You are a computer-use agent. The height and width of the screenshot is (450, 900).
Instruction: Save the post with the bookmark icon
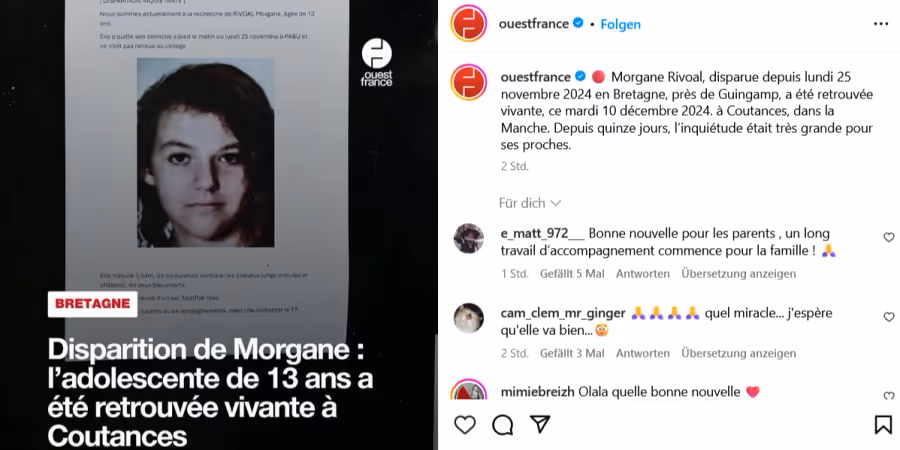[883, 425]
